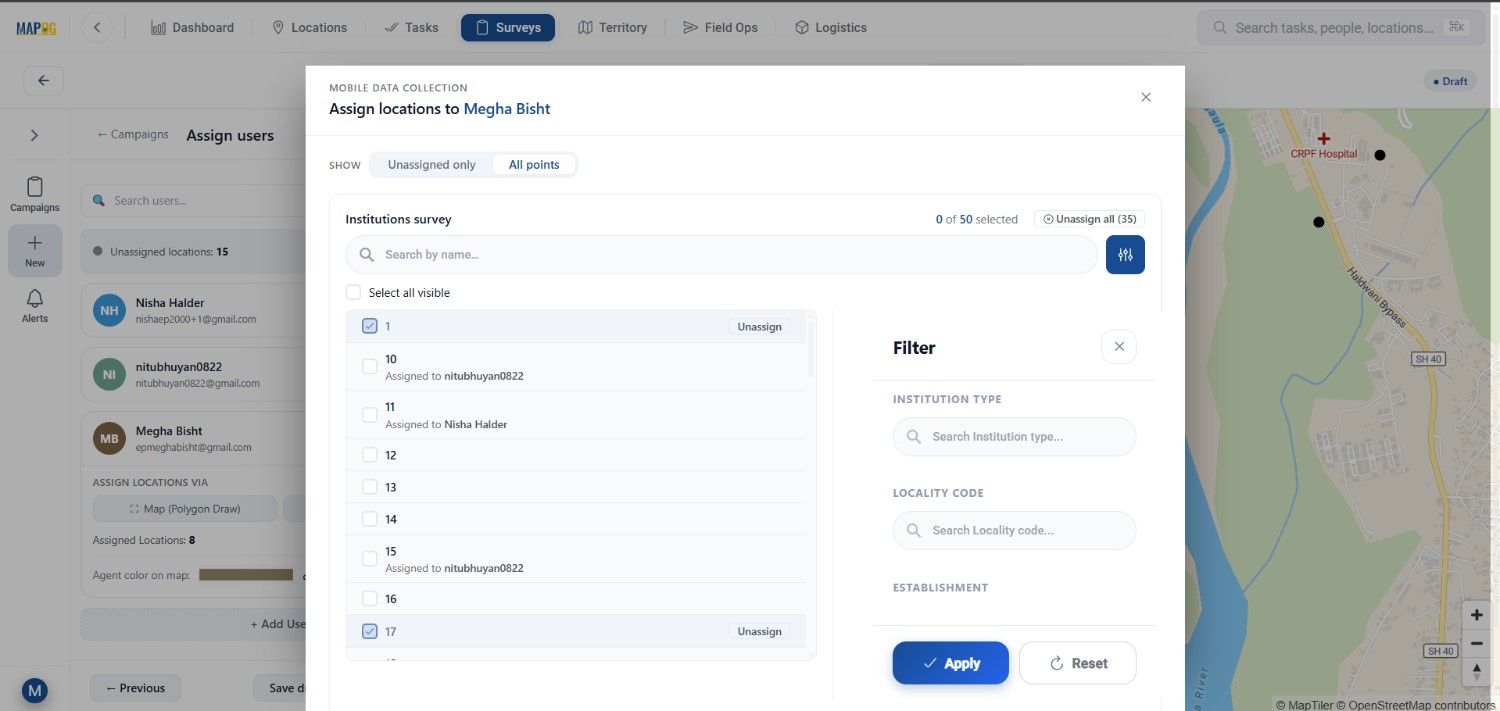
Task: Go back via the Campaigns breadcrumb link
Action: tap(133, 134)
